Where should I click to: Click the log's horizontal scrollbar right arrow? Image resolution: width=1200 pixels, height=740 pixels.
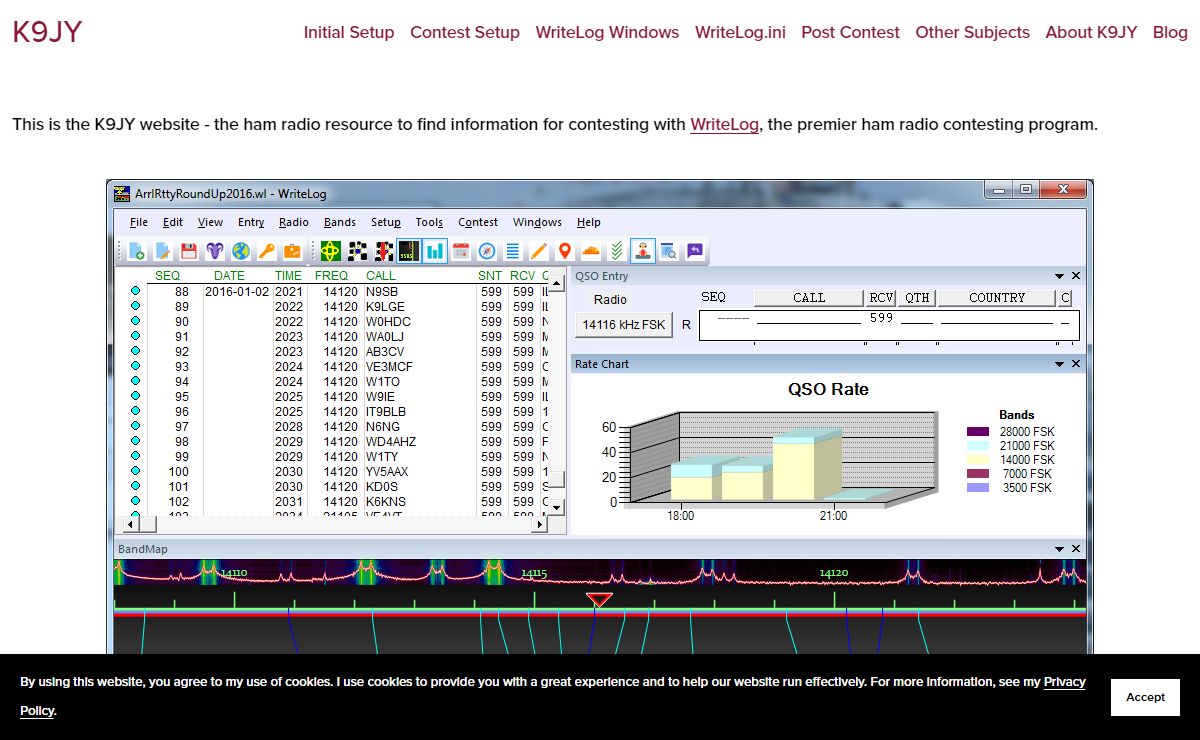(540, 524)
